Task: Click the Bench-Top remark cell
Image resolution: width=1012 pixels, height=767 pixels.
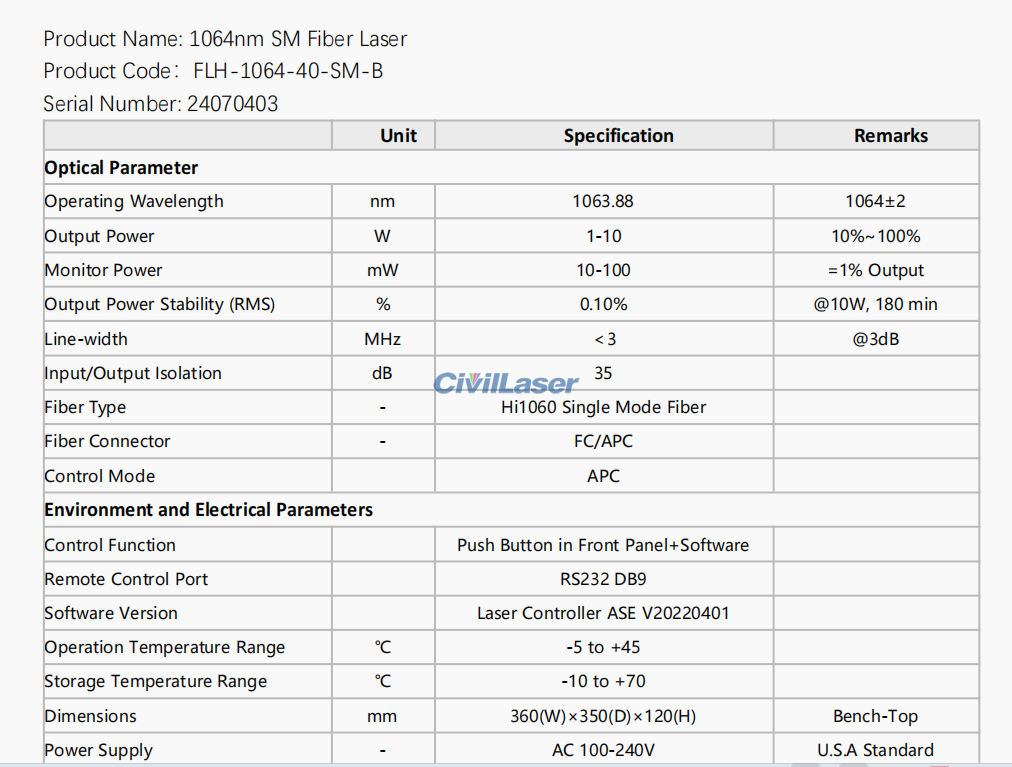Action: 875,716
